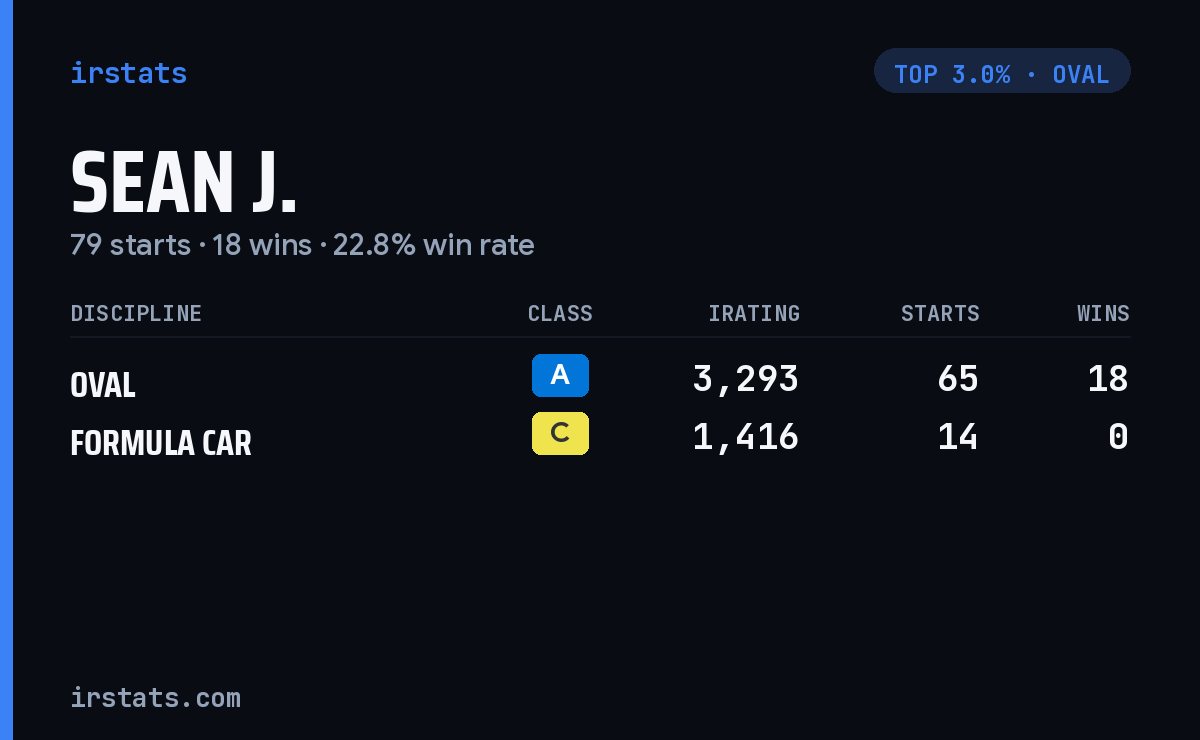Screen dimensions: 1200x740
Task: Click the 65 oval starts value
Action: coord(958,379)
